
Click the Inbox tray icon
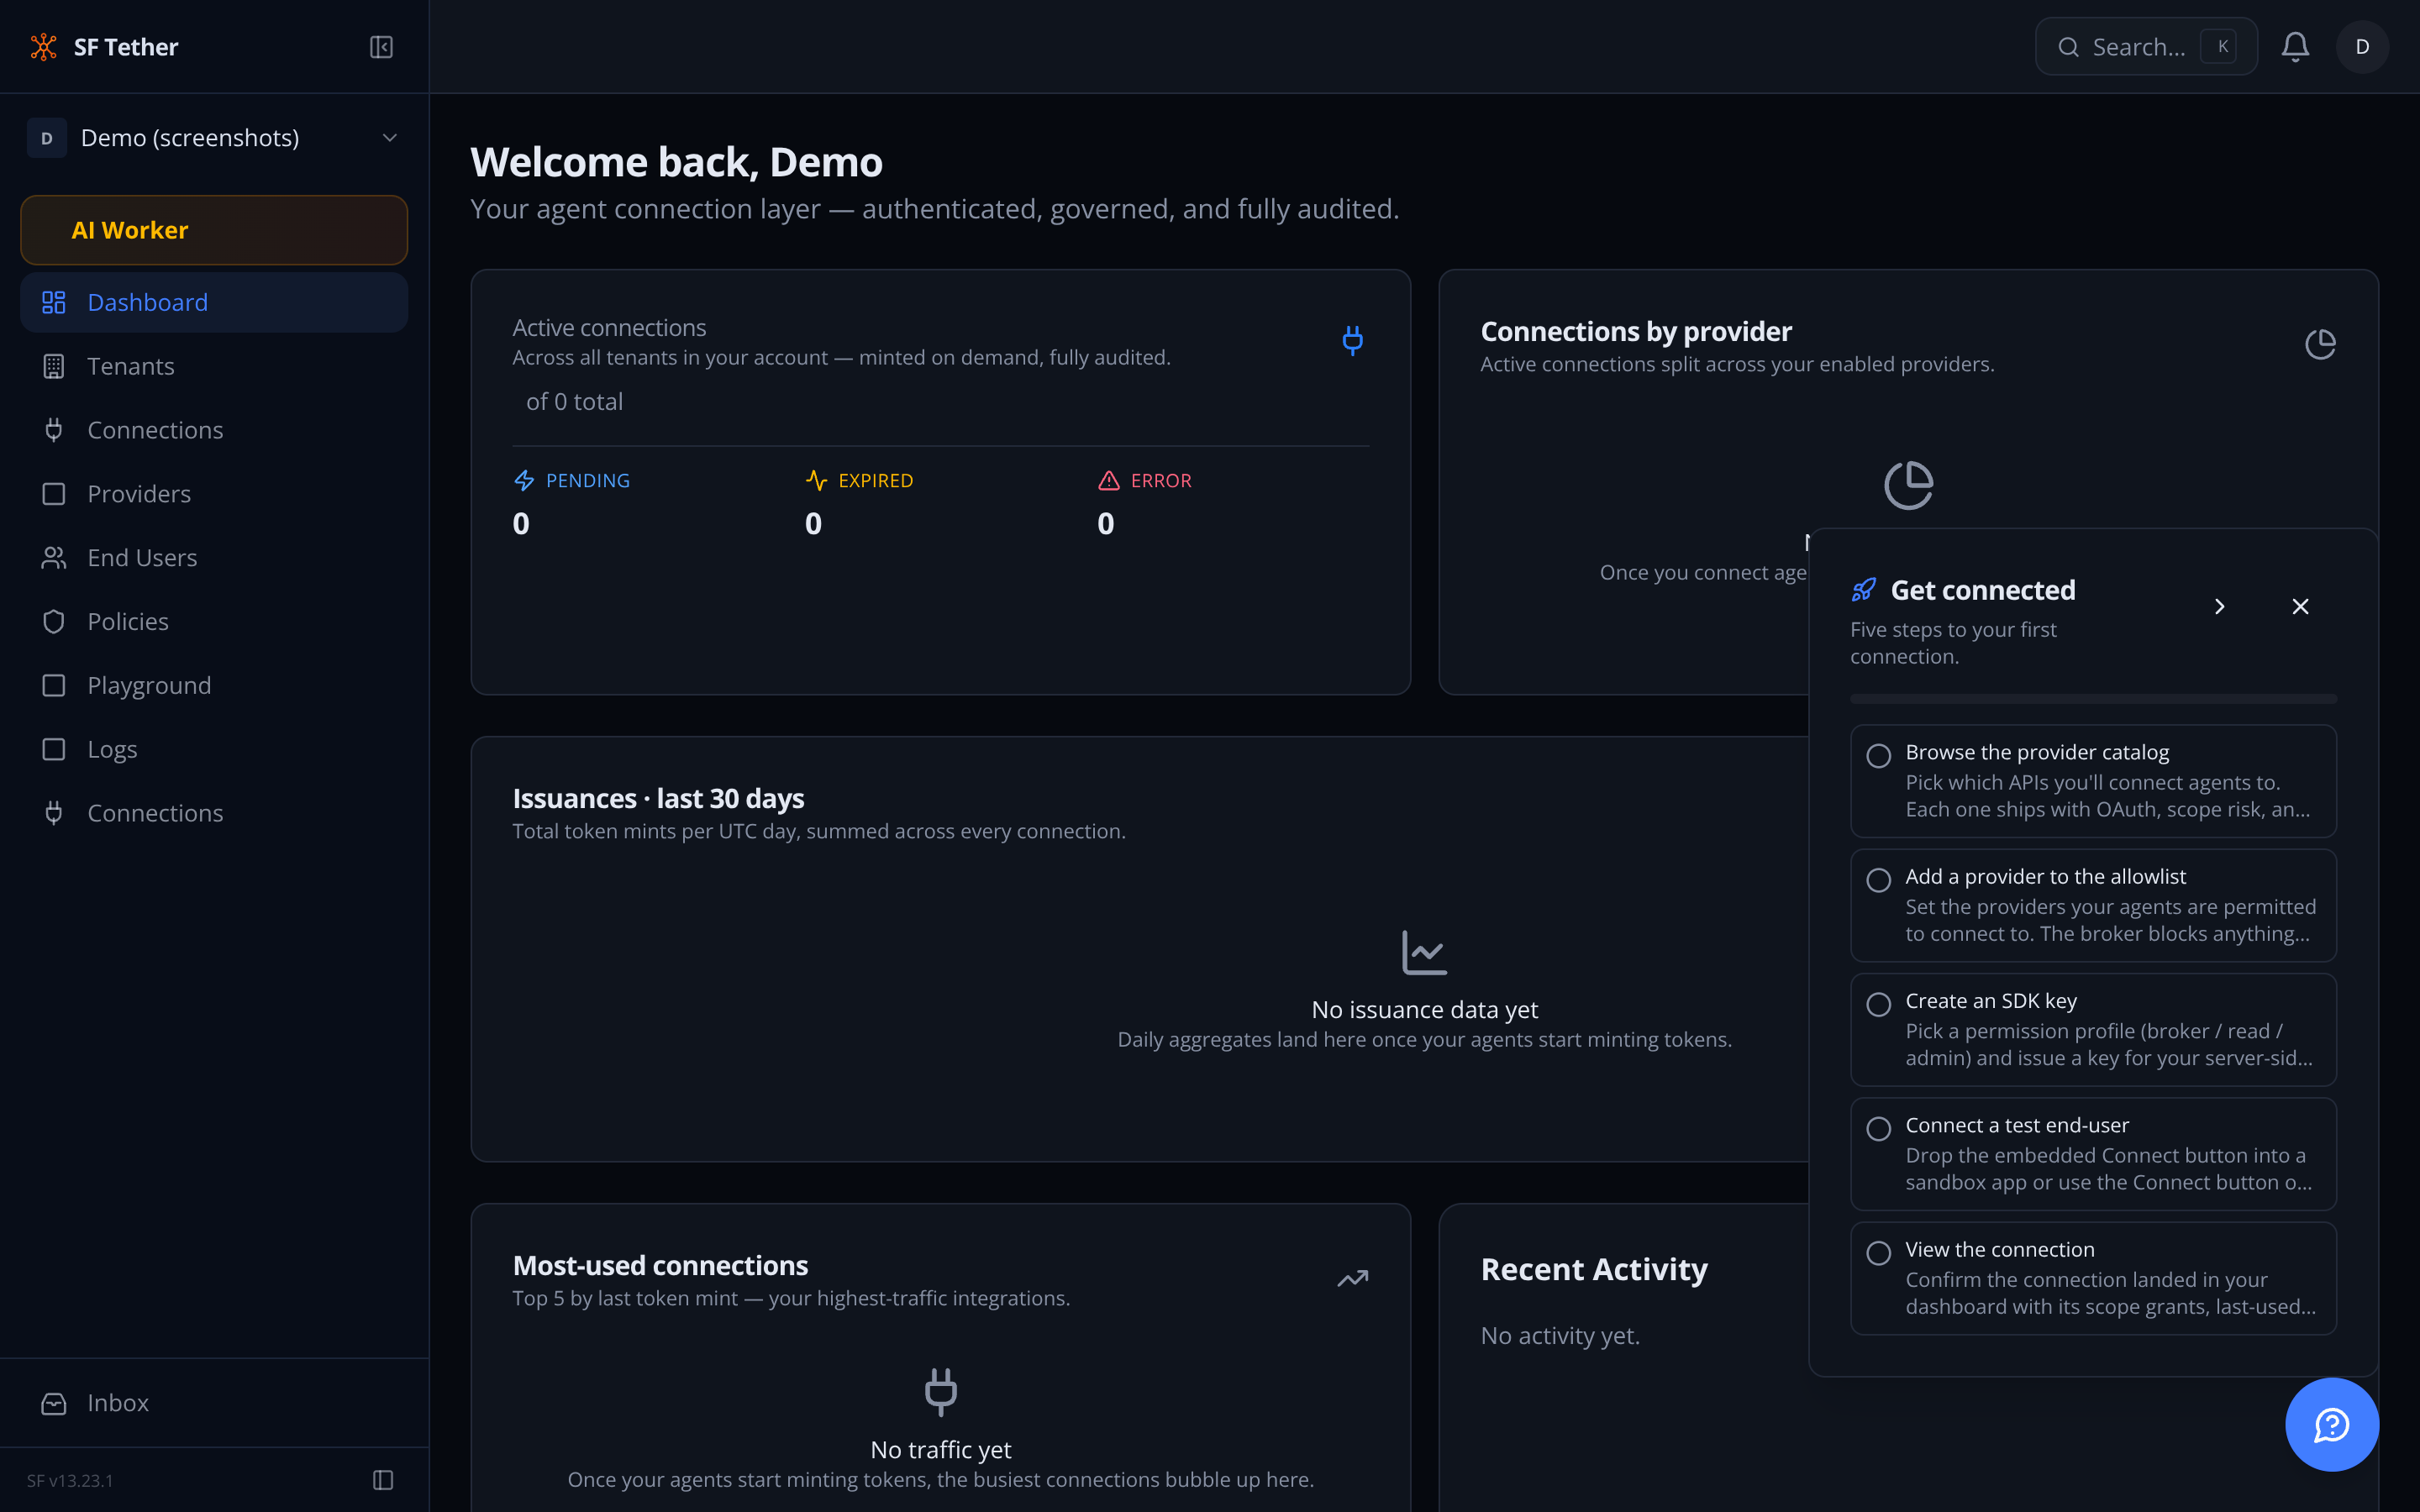(54, 1403)
